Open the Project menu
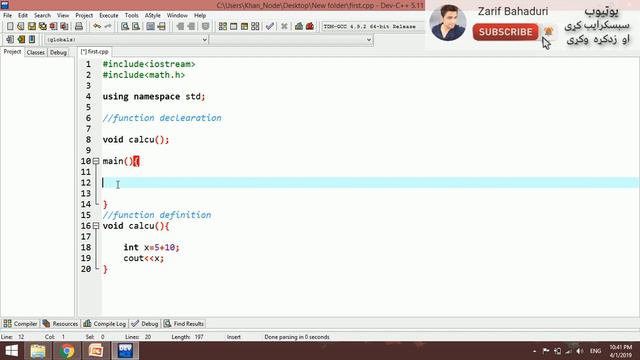 click(84, 15)
